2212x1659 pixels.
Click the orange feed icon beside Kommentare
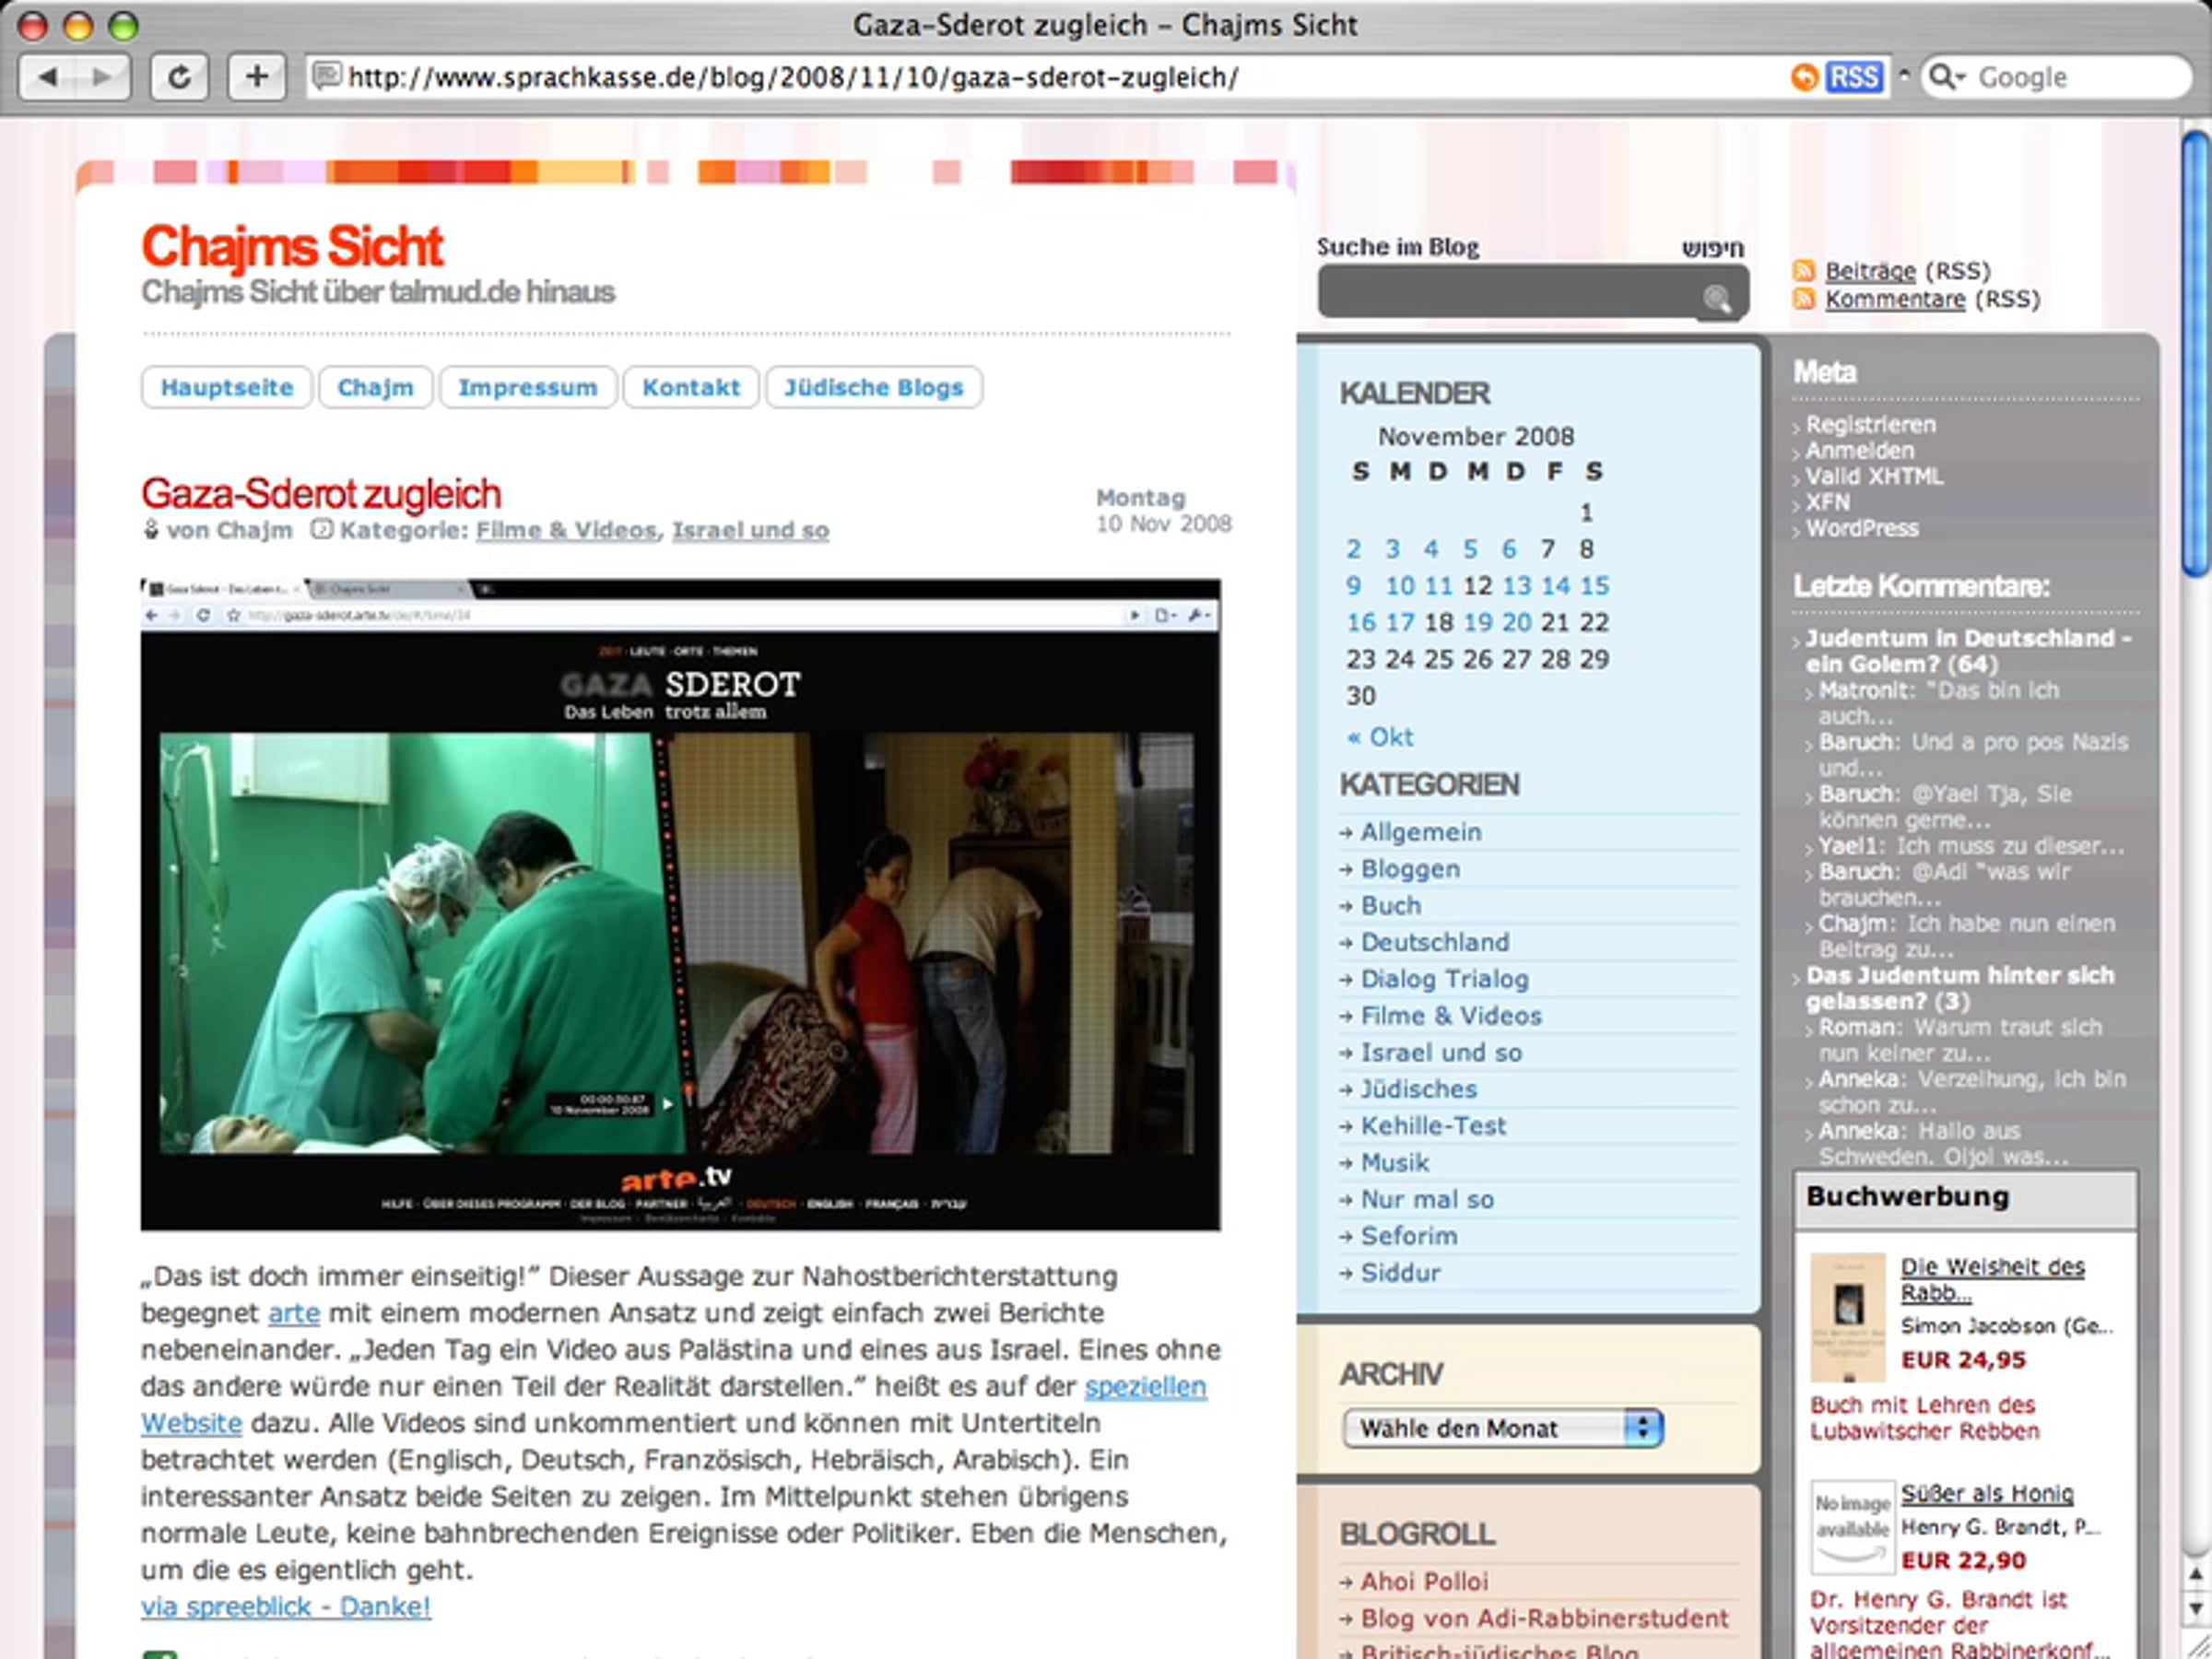tap(1804, 298)
